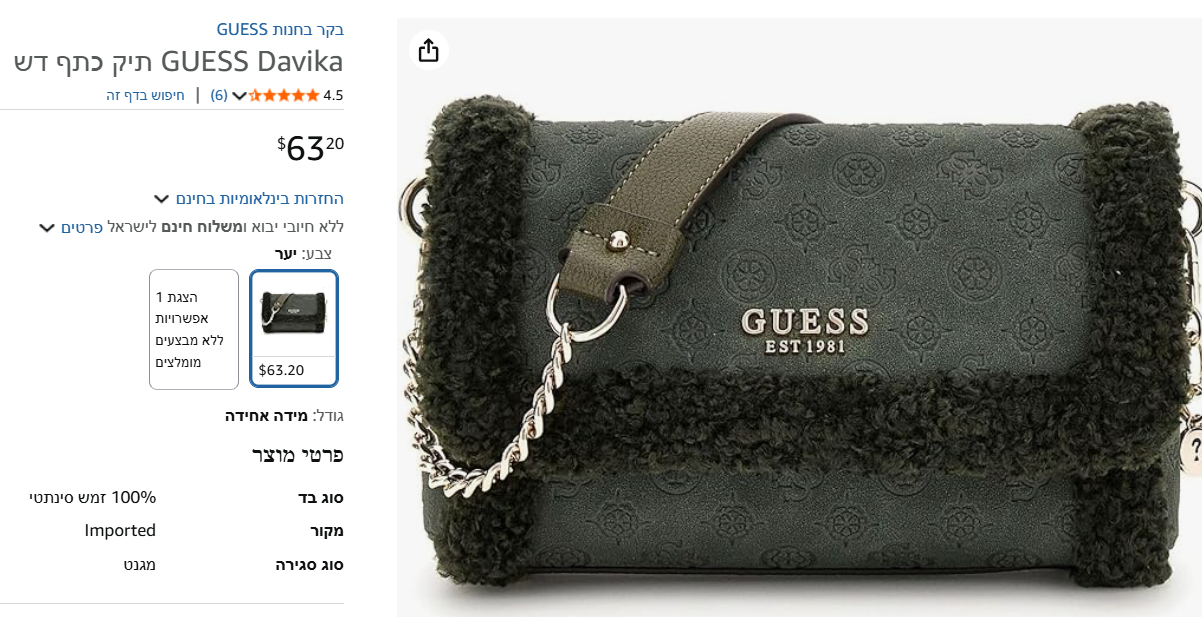This screenshot has height=617, width=1202.
Task: Click the פרטי מוצר section heading
Action: click(x=298, y=455)
